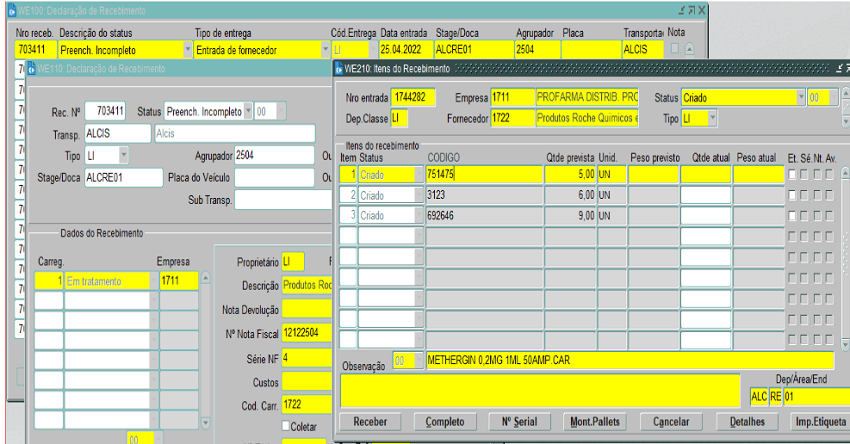The width and height of the screenshot is (850, 444).
Task: Expand the Preench. Incompleto status dropdown in WE110
Action: point(249,110)
